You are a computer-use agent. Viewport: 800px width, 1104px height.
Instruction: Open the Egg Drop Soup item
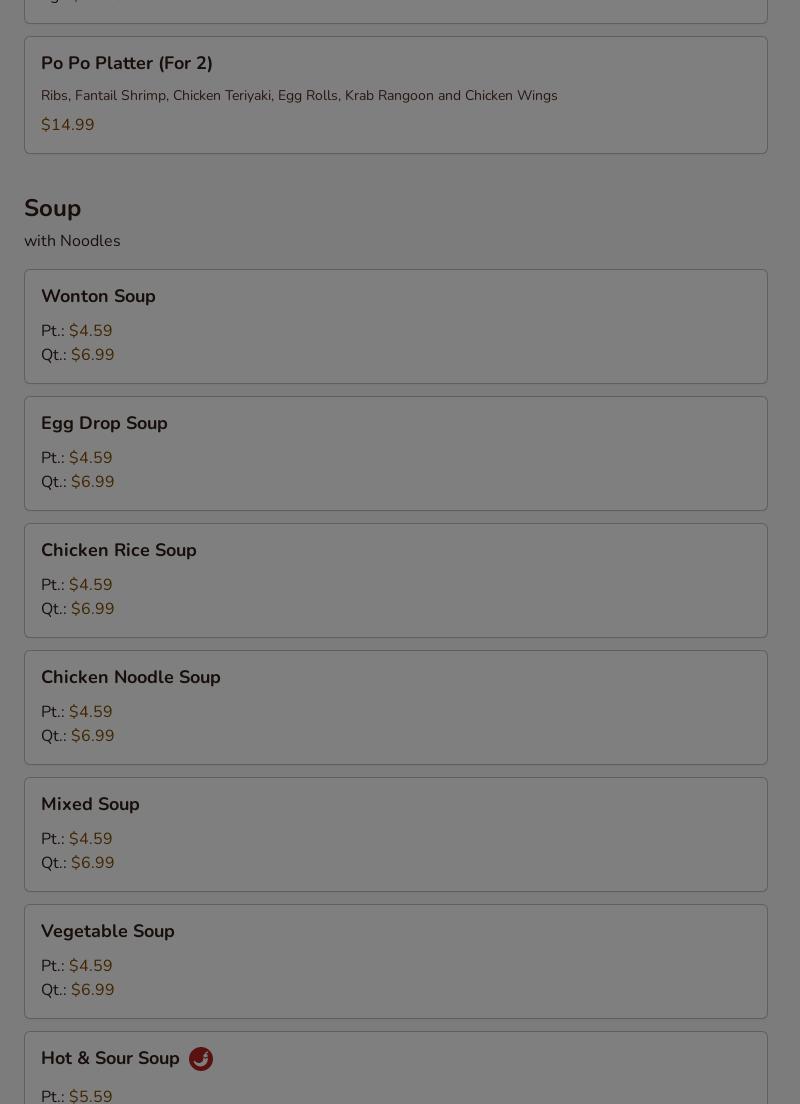pyautogui.click(x=104, y=423)
